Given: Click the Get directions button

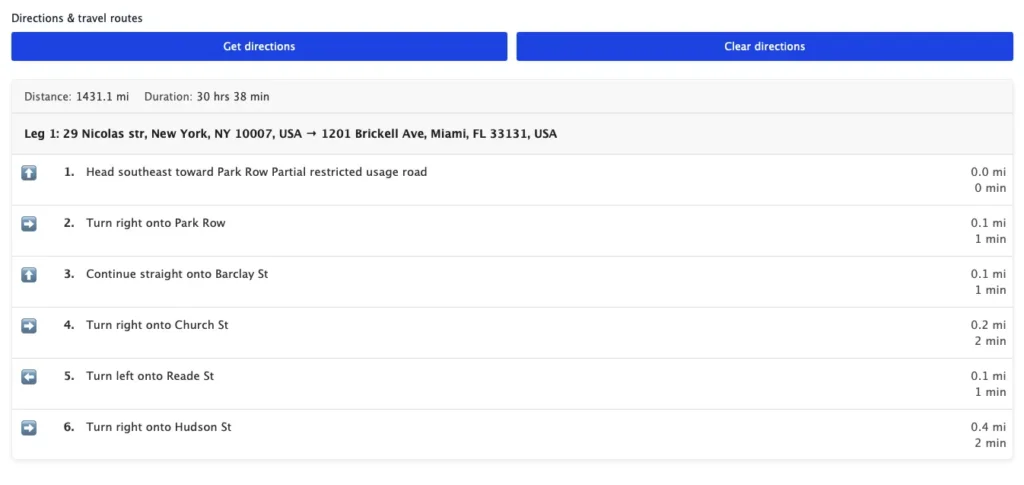Looking at the screenshot, I should point(259,46).
